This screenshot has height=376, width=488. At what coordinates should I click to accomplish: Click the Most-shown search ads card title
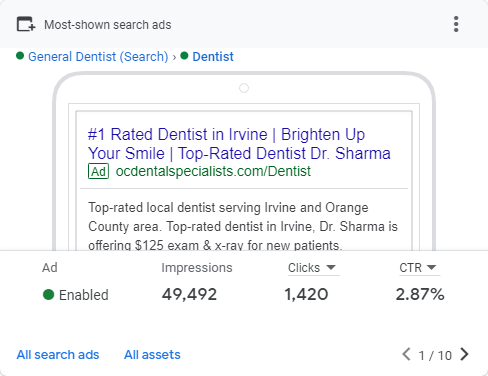[108, 25]
